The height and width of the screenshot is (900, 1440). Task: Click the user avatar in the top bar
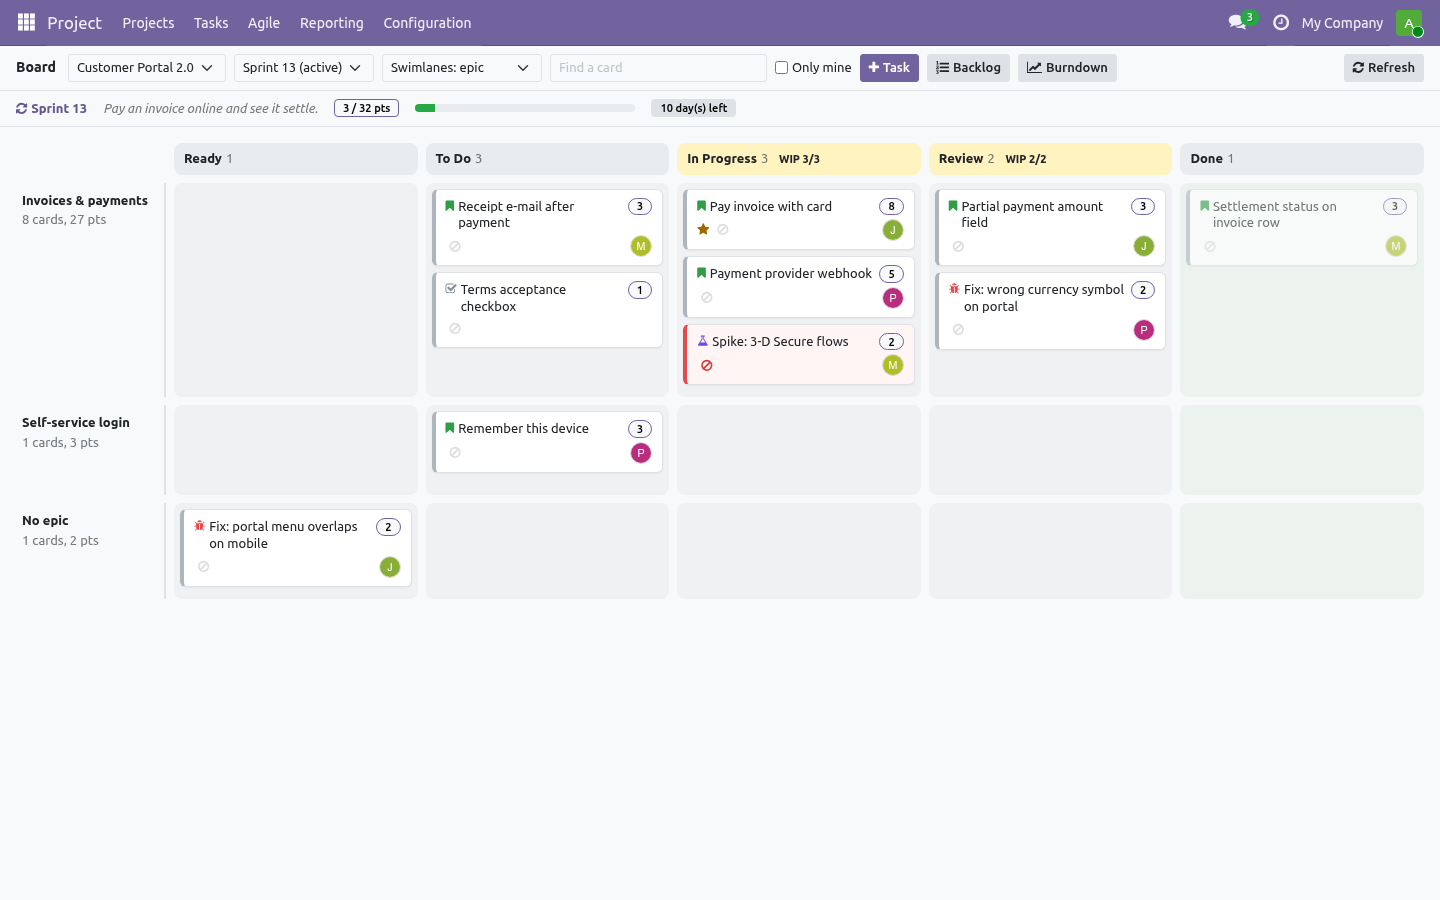click(1409, 22)
